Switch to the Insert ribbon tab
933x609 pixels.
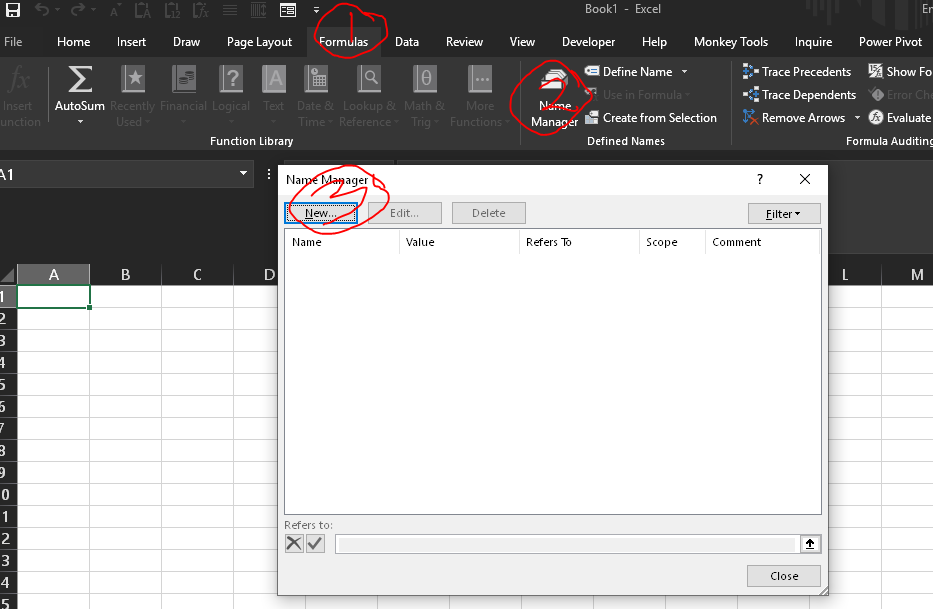[131, 42]
